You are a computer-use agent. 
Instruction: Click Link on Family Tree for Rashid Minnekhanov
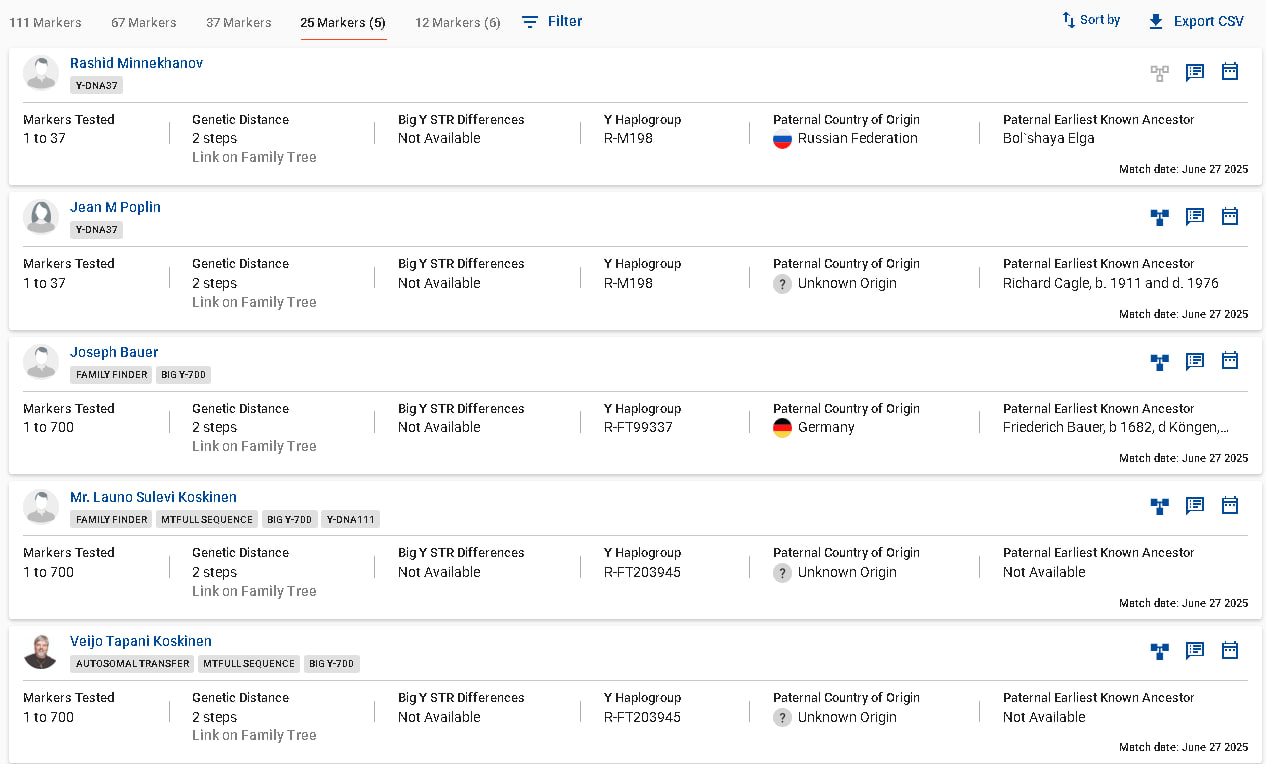click(x=254, y=157)
